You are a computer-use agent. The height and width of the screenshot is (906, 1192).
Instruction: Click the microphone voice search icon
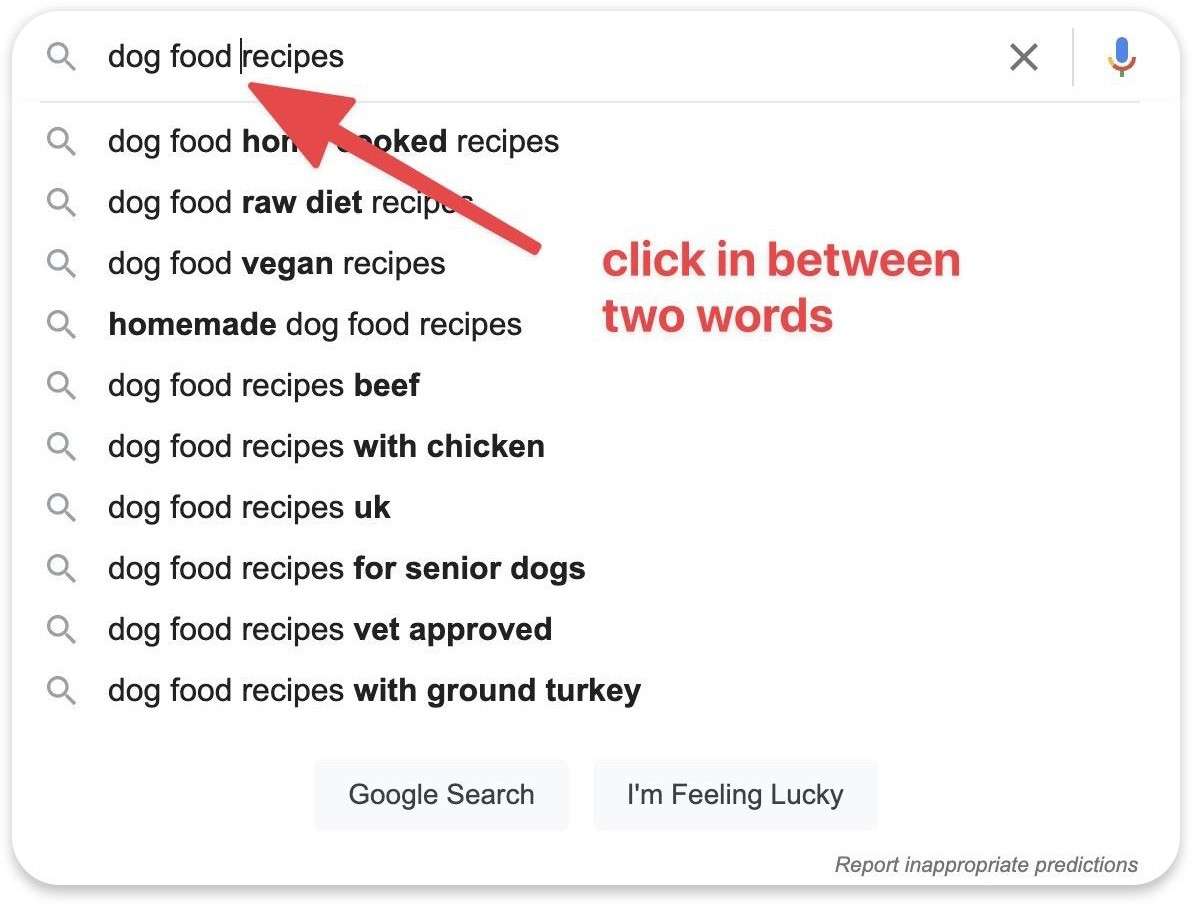pos(1122,57)
